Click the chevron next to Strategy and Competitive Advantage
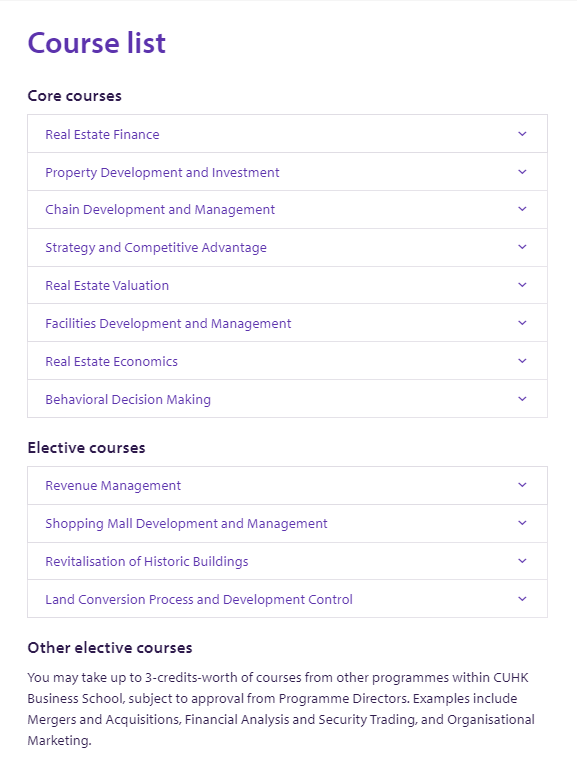The height and width of the screenshot is (784, 577). 522,247
